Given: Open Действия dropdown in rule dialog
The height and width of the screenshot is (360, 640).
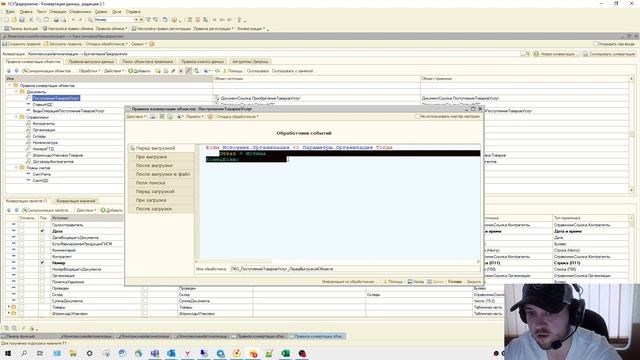Looking at the screenshot, I should (x=136, y=117).
